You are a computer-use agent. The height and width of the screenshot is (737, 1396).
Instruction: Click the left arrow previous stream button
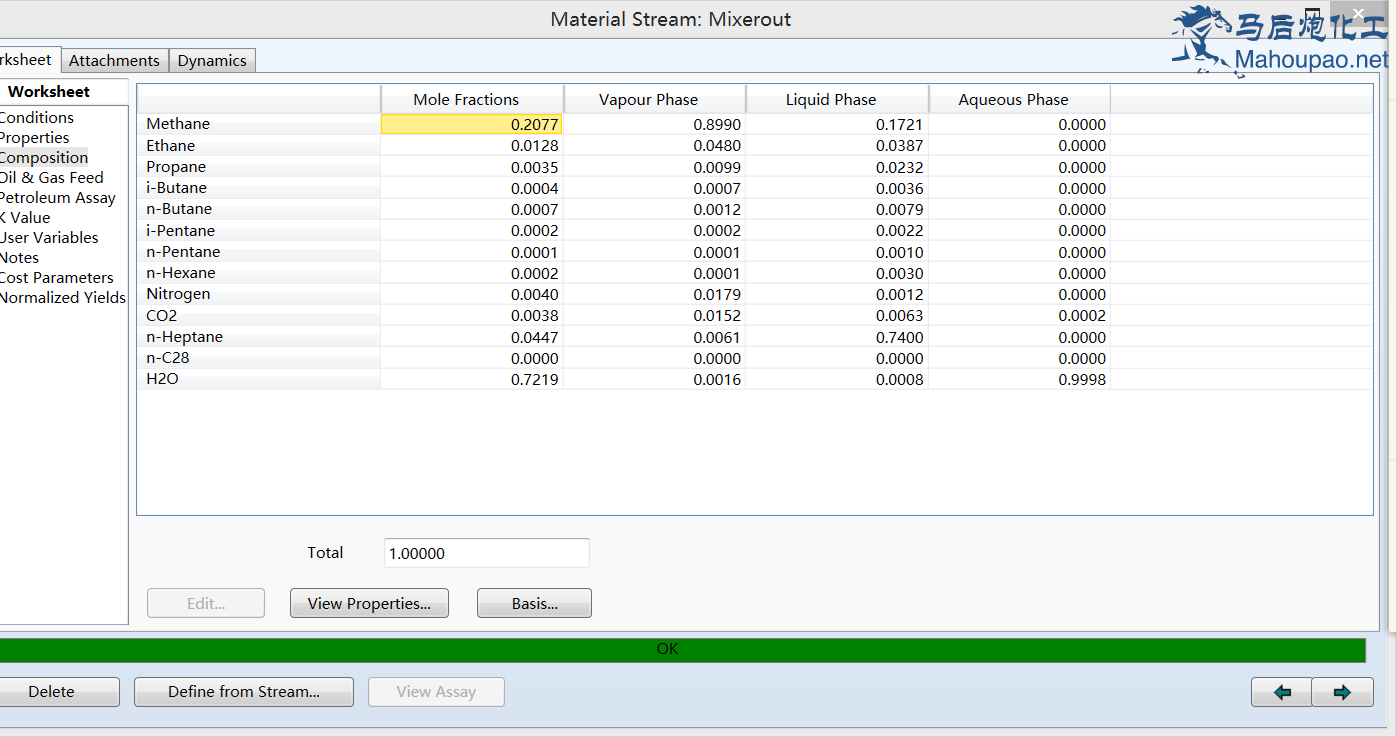1281,692
